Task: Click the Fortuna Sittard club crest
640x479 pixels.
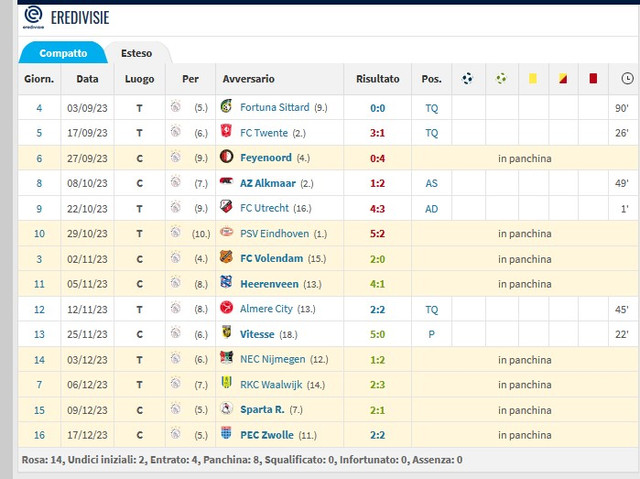Action: 226,106
